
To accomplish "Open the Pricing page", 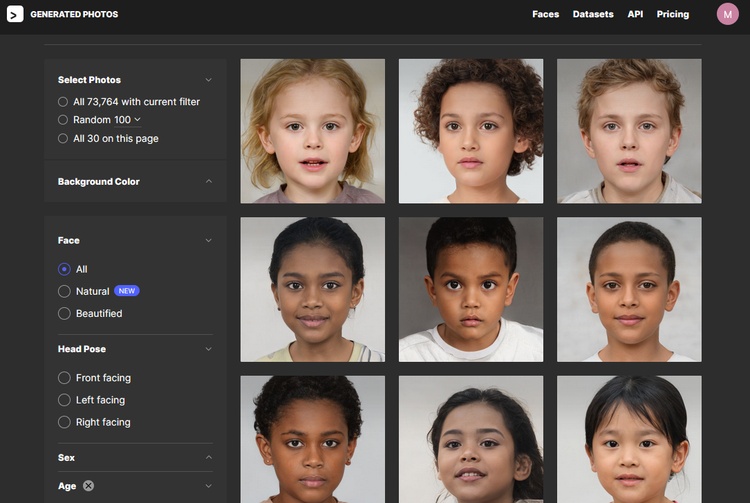I will coord(672,14).
